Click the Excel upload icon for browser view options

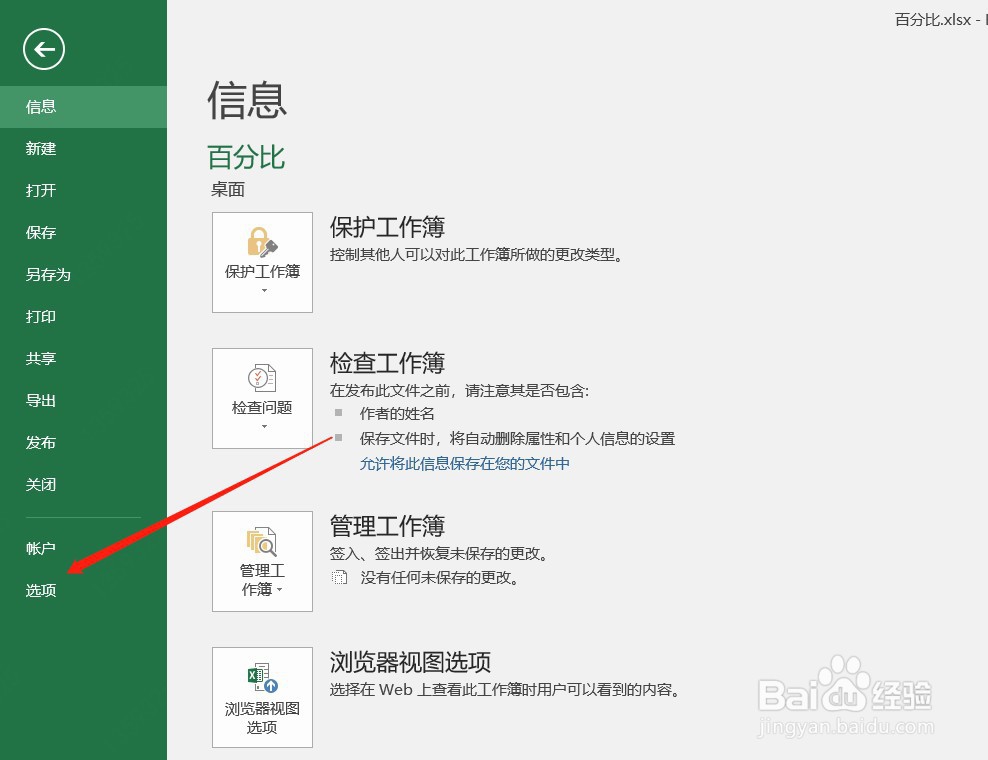[x=261, y=676]
